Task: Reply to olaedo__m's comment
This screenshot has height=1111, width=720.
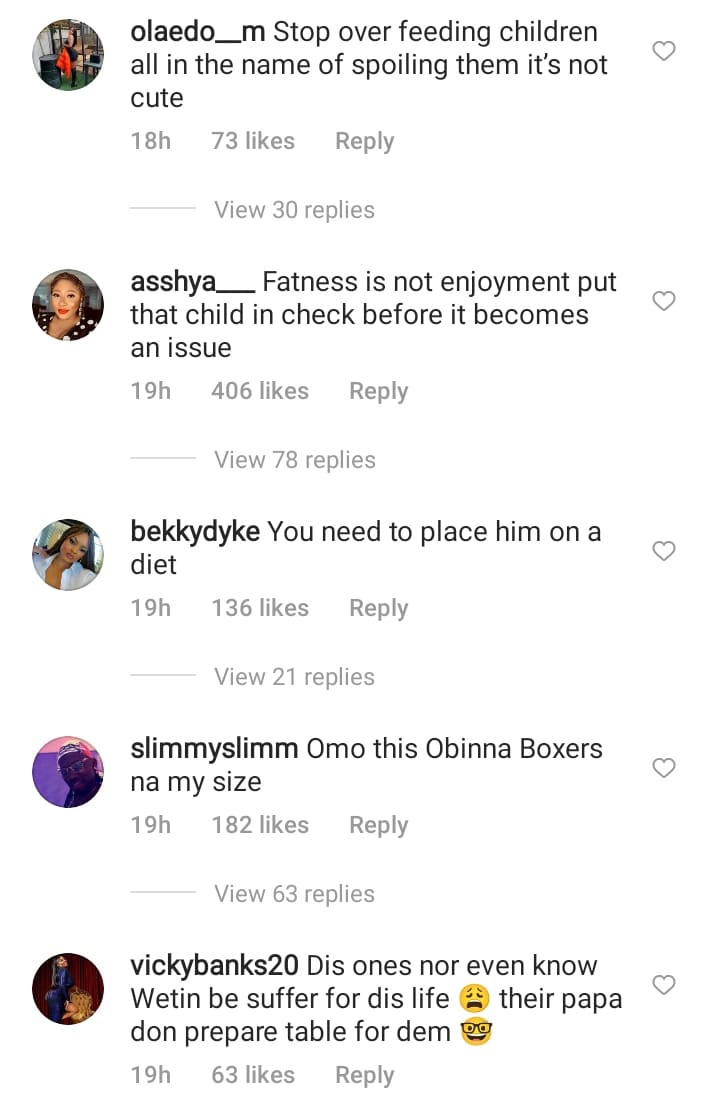Action: (364, 142)
